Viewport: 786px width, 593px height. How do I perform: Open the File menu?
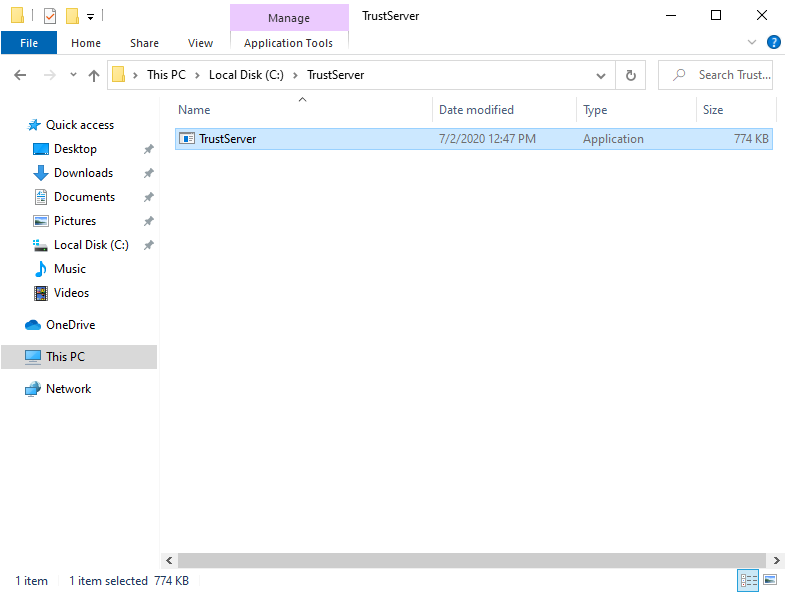click(29, 43)
